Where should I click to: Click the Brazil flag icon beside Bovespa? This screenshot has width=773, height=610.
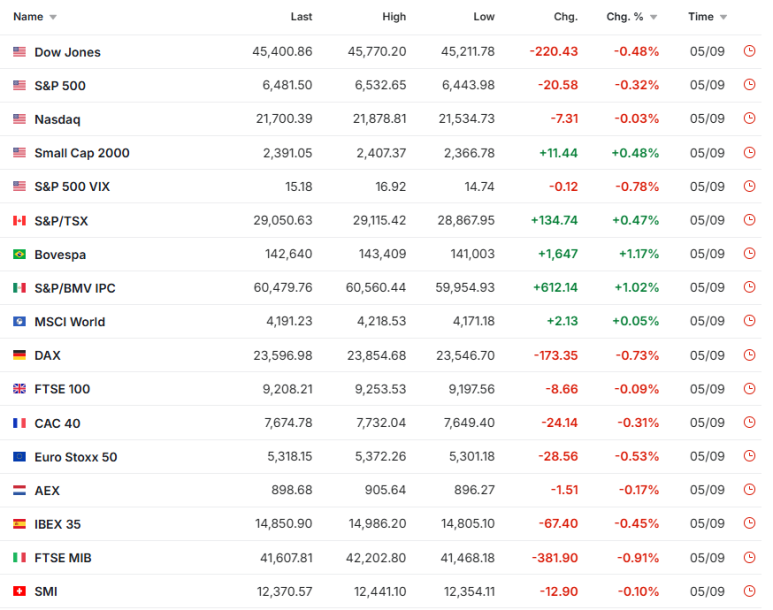coord(19,254)
